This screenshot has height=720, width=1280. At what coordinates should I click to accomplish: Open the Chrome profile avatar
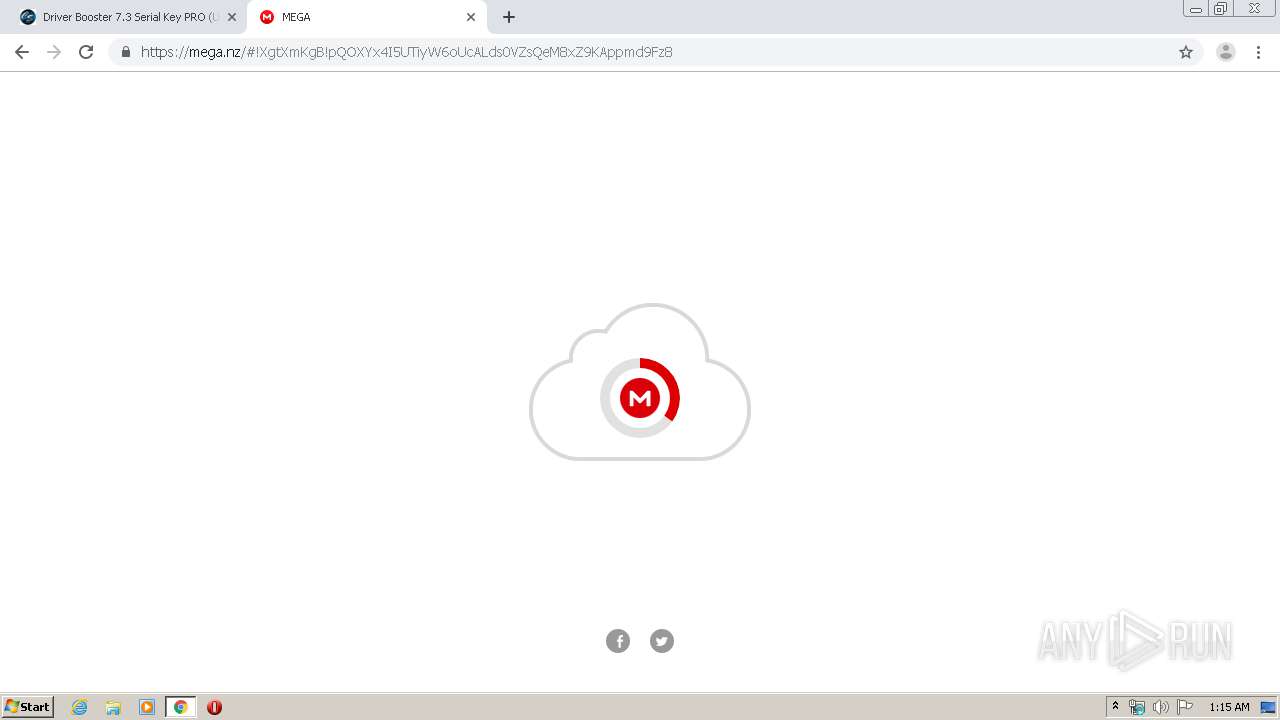point(1226,52)
